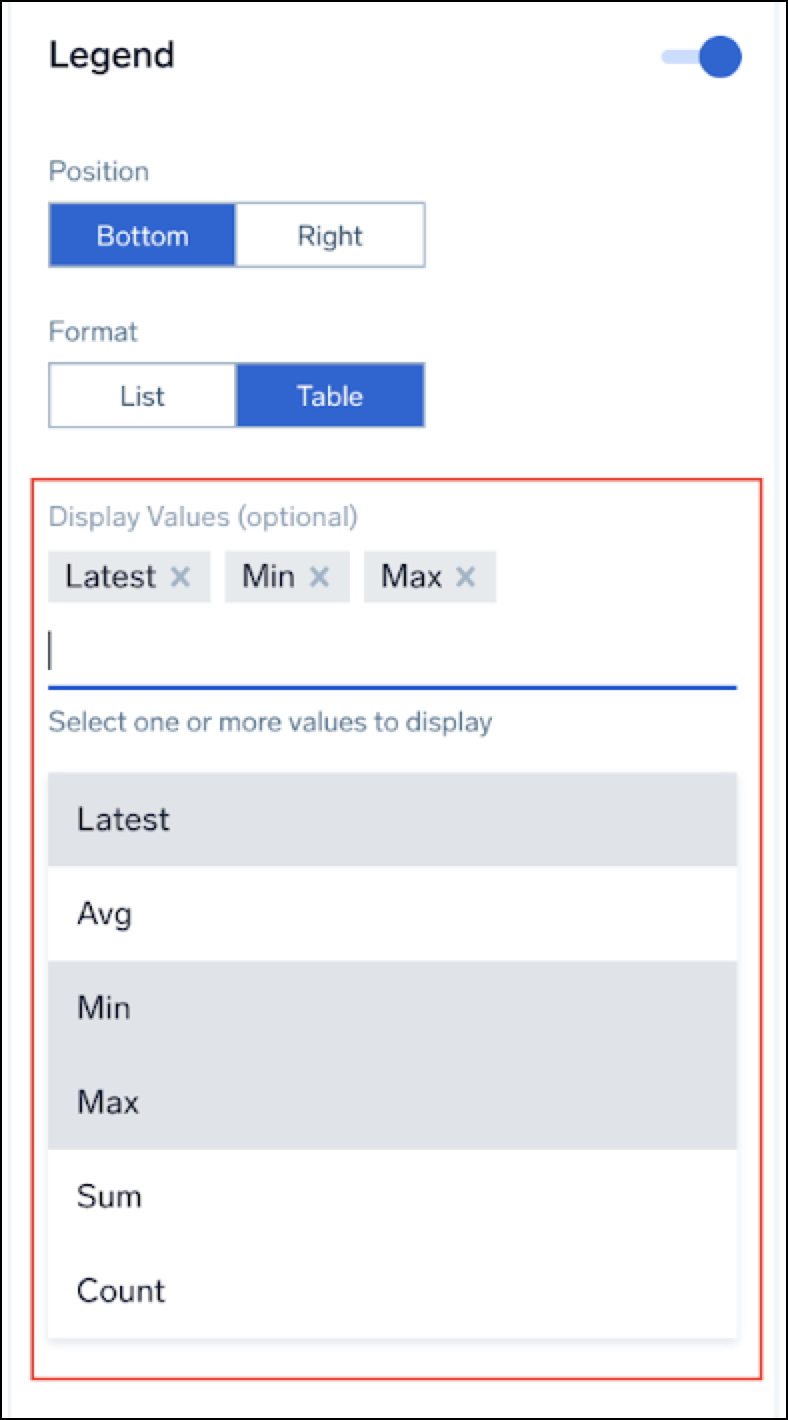Screen dimensions: 788x1420
Task: Choose the List legend format
Action: 142,396
